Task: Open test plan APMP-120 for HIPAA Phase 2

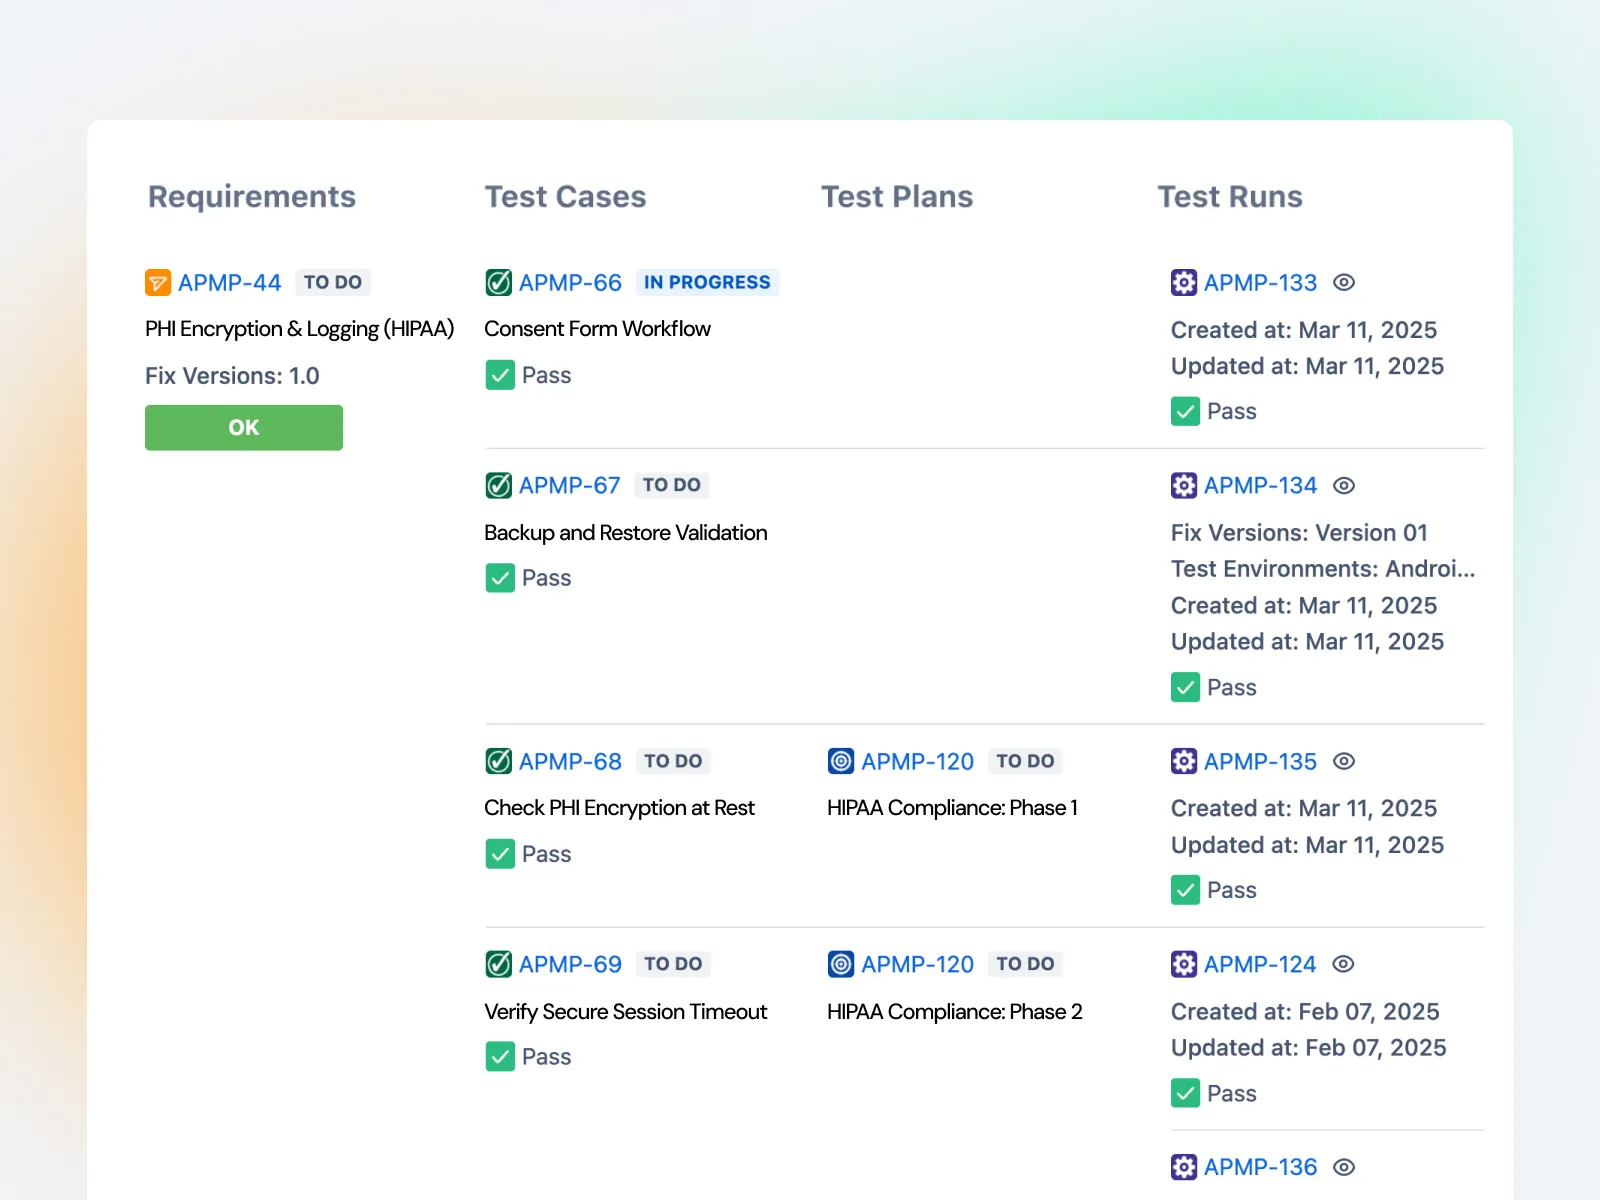Action: point(917,964)
